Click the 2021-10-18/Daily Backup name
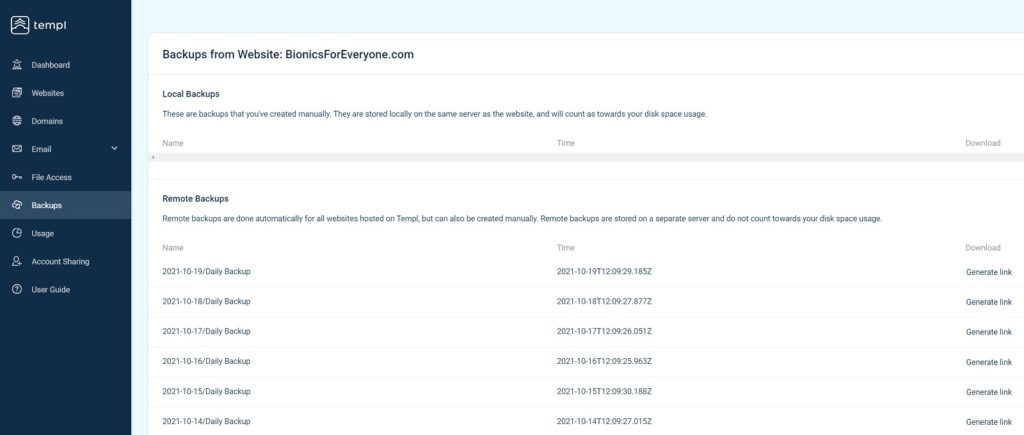 [206, 301]
